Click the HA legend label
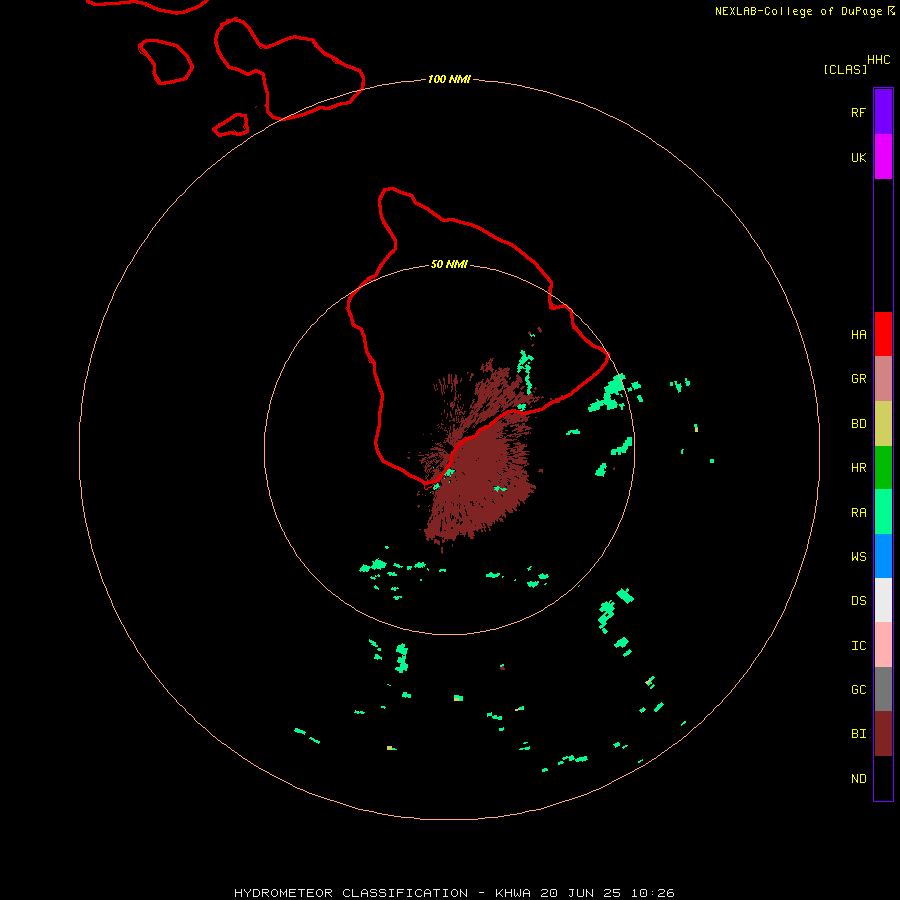This screenshot has height=900, width=900. (858, 335)
